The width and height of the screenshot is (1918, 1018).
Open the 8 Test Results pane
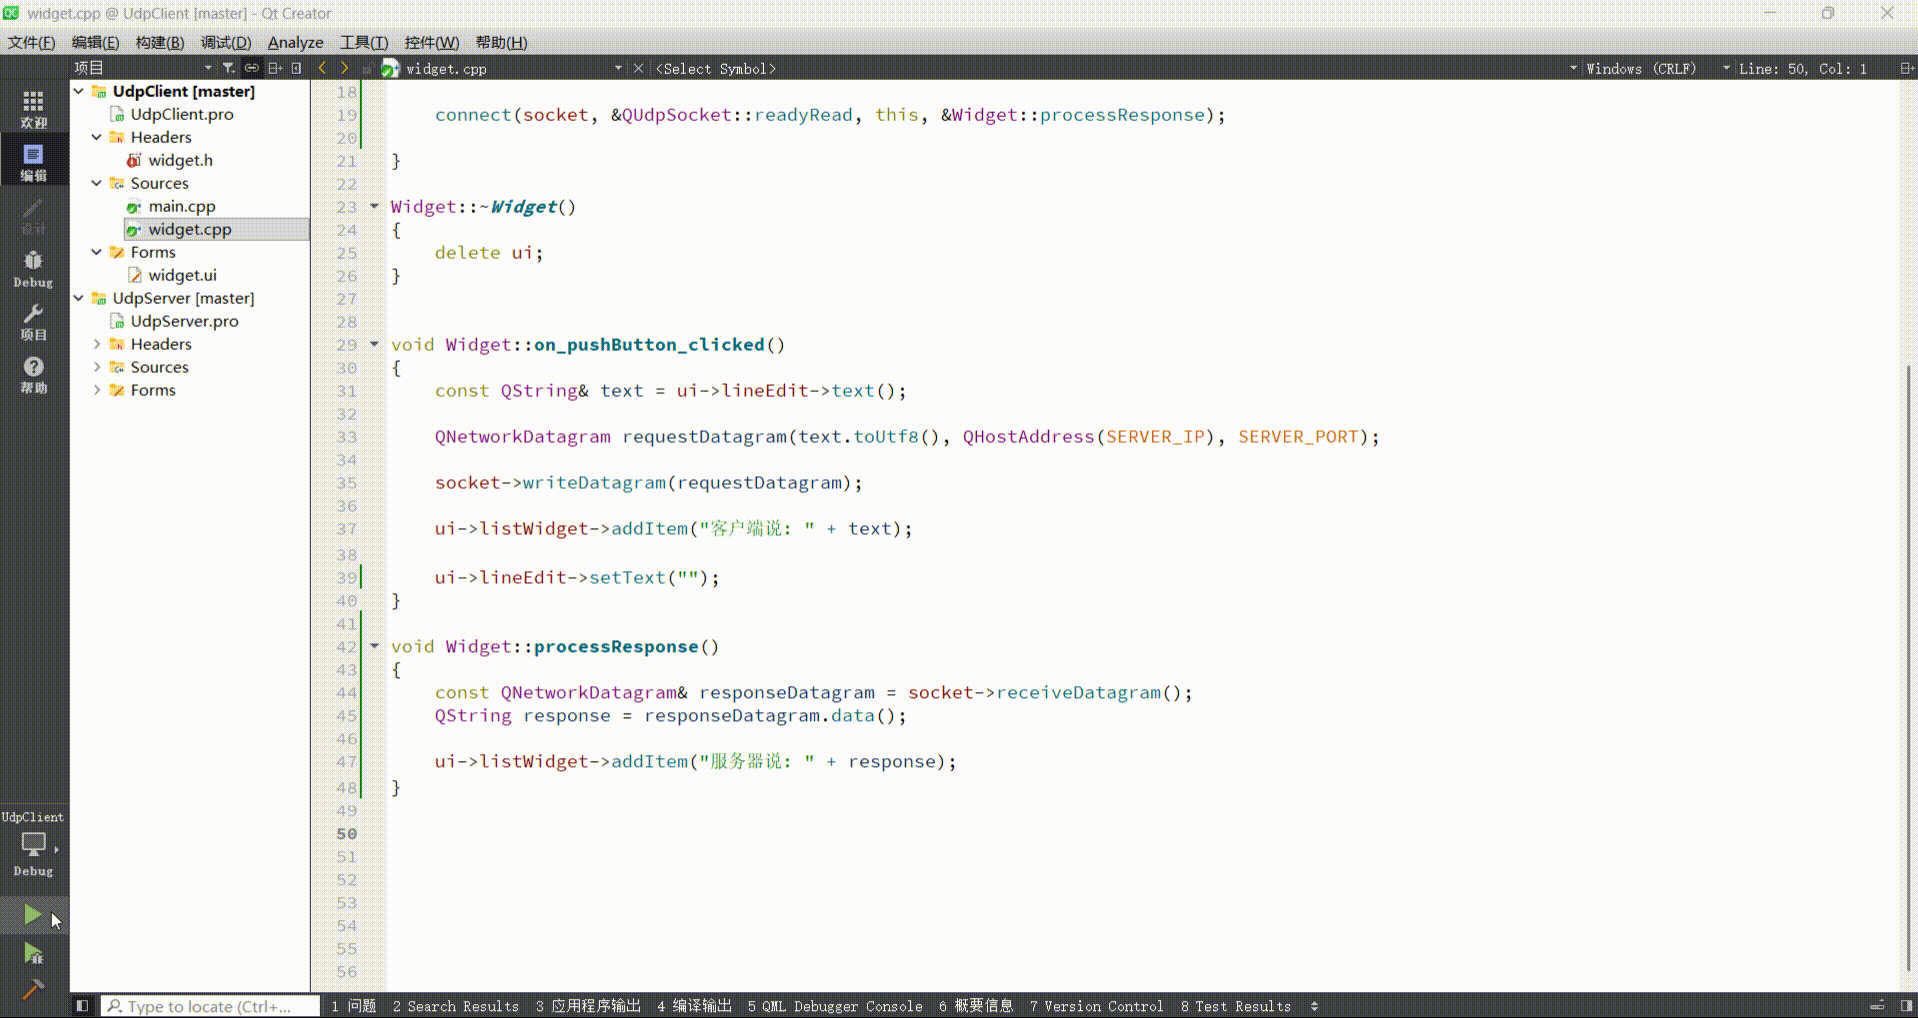tap(1236, 1006)
